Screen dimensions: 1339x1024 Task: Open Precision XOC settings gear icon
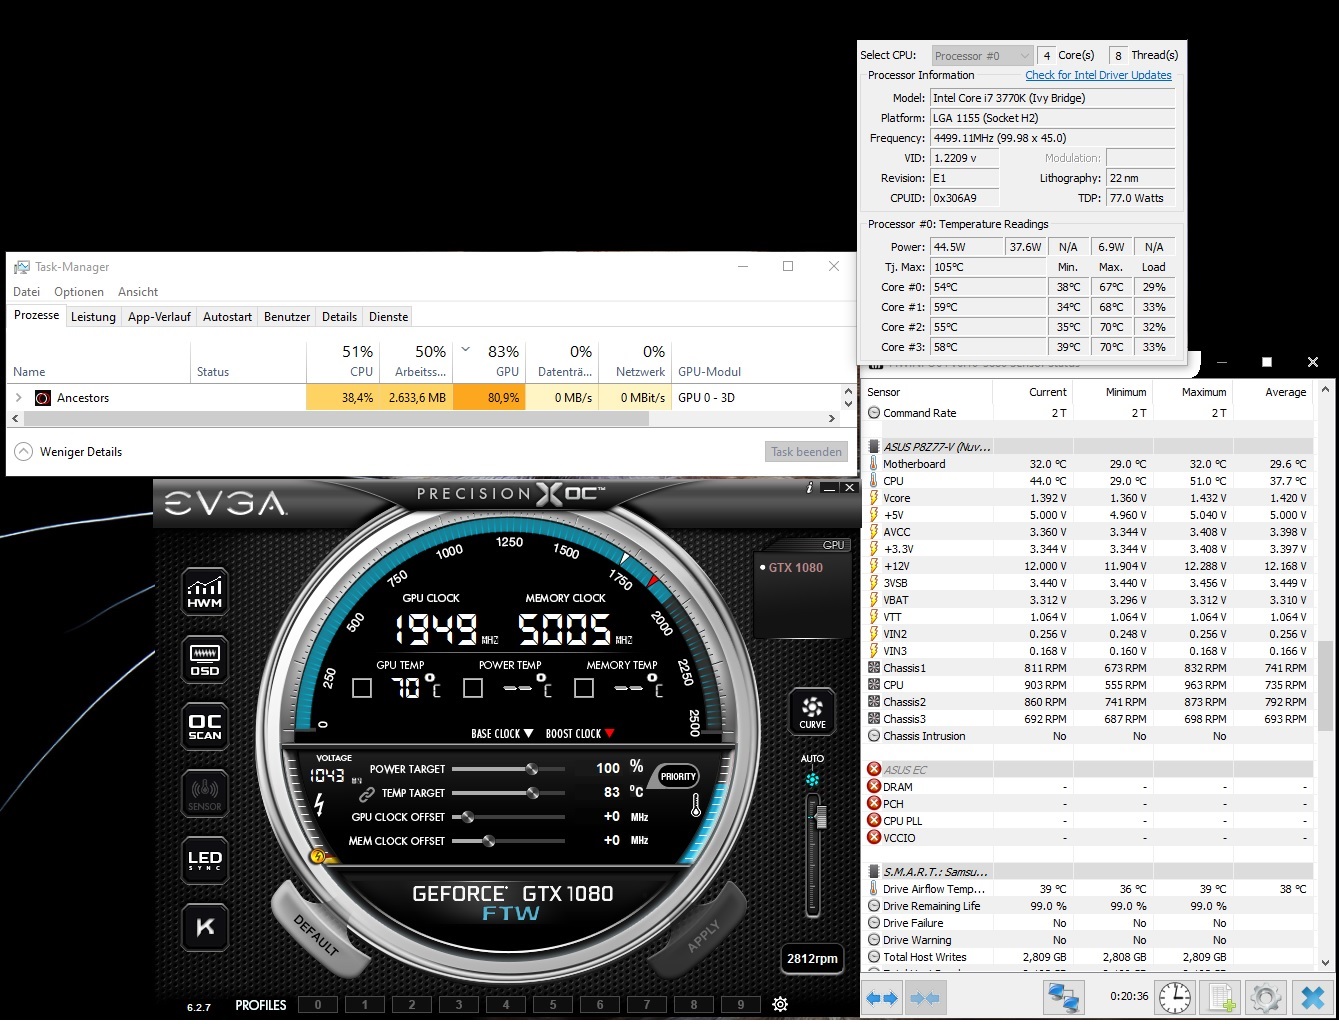[780, 1004]
